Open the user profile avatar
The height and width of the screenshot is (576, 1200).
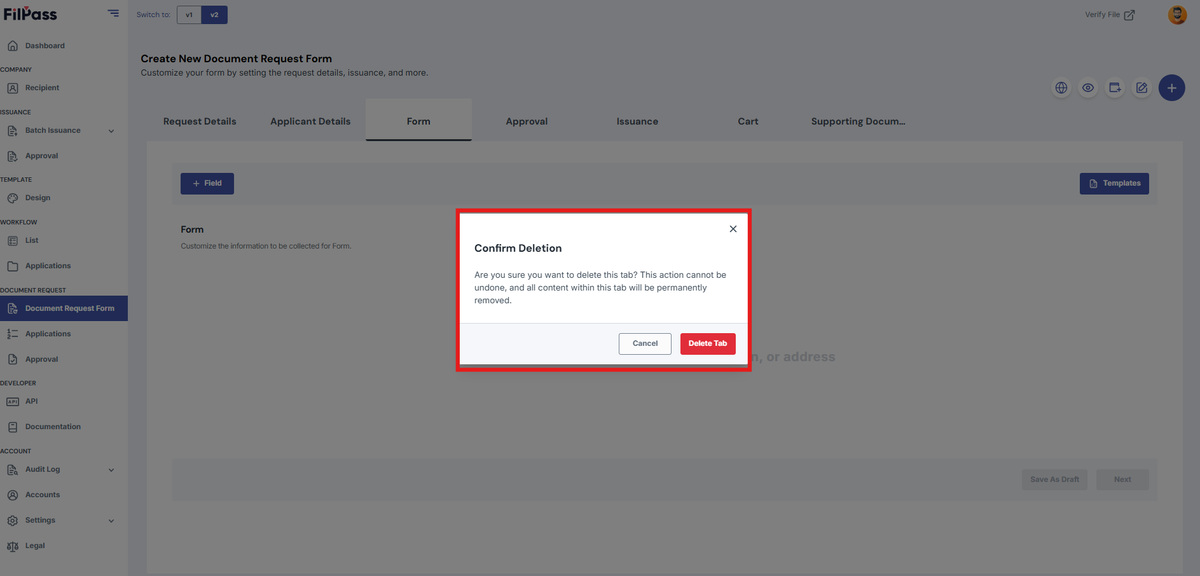tap(1177, 15)
